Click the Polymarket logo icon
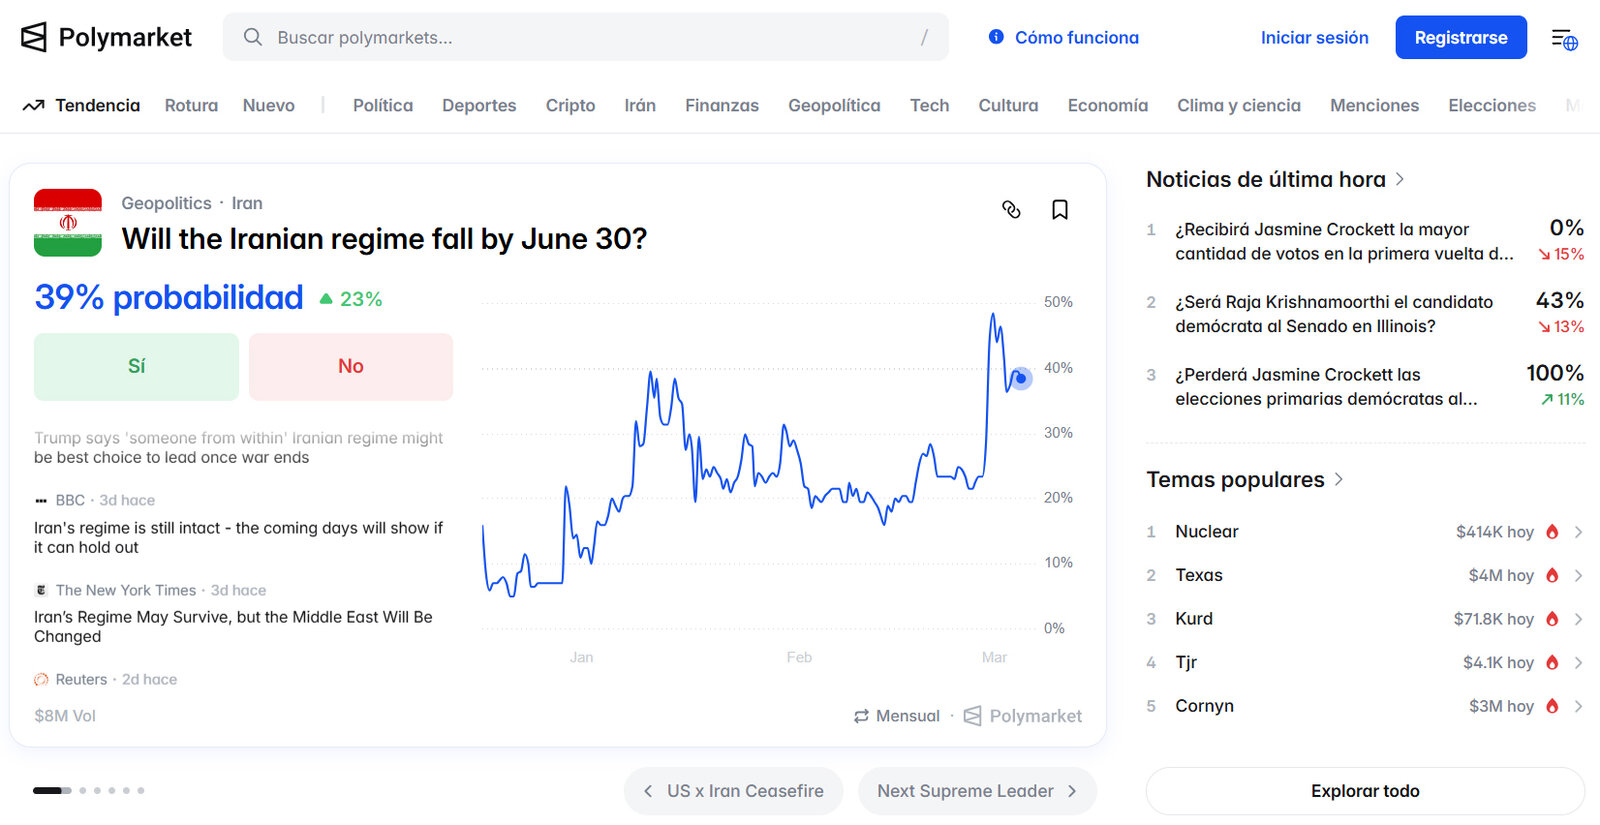This screenshot has width=1600, height=825. click(x=34, y=37)
